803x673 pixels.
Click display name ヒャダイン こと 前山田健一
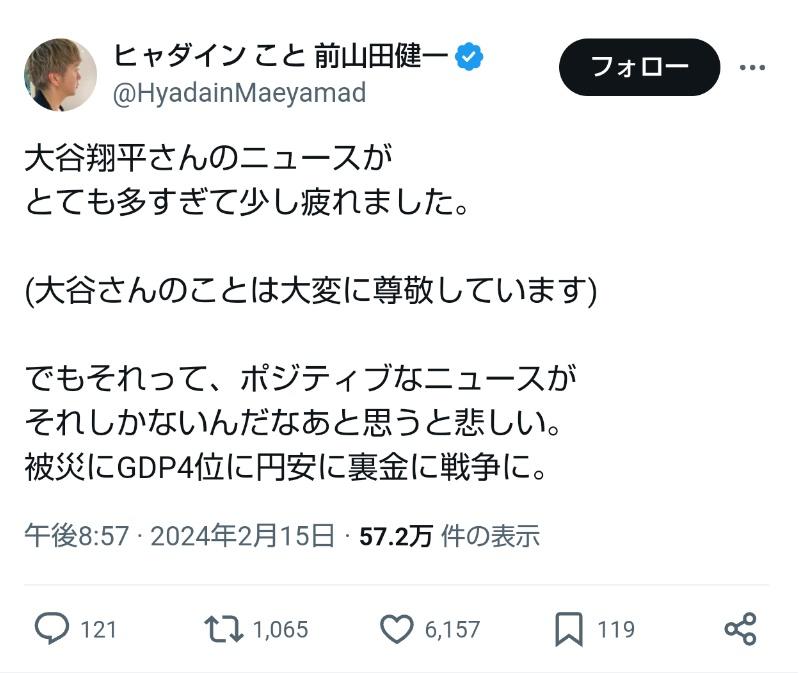coord(281,56)
